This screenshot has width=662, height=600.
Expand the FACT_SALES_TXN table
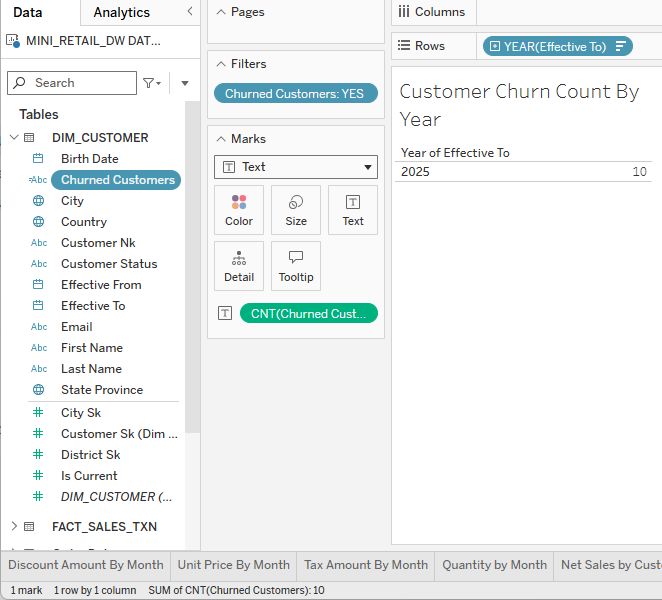(x=13, y=526)
